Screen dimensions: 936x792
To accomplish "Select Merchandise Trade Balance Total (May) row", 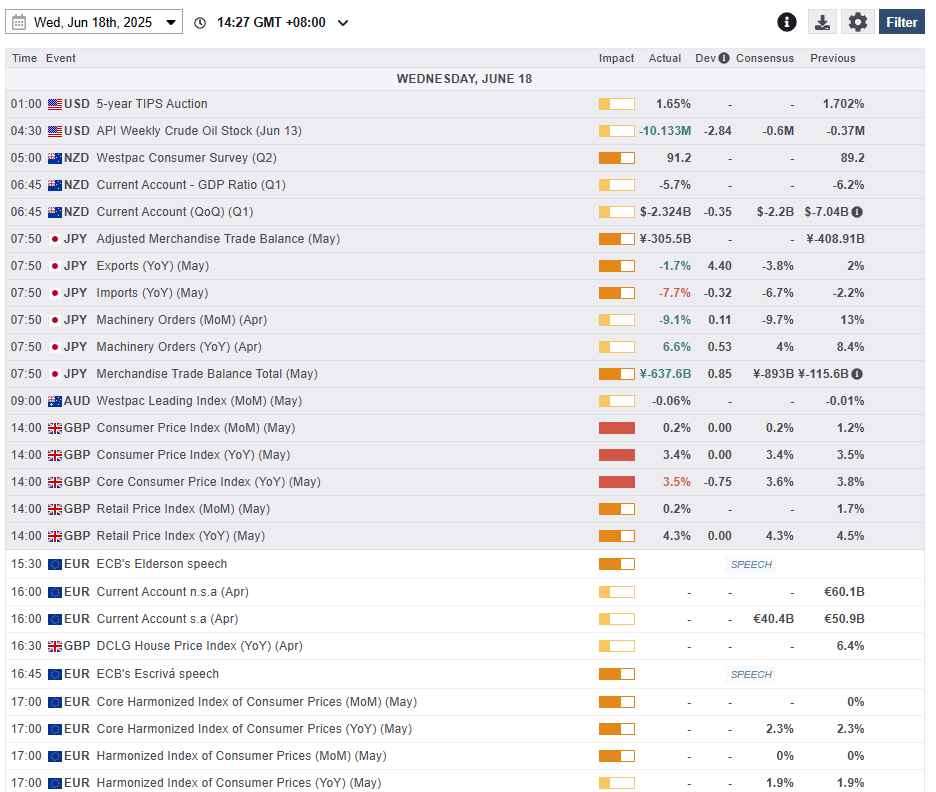I will (x=464, y=374).
